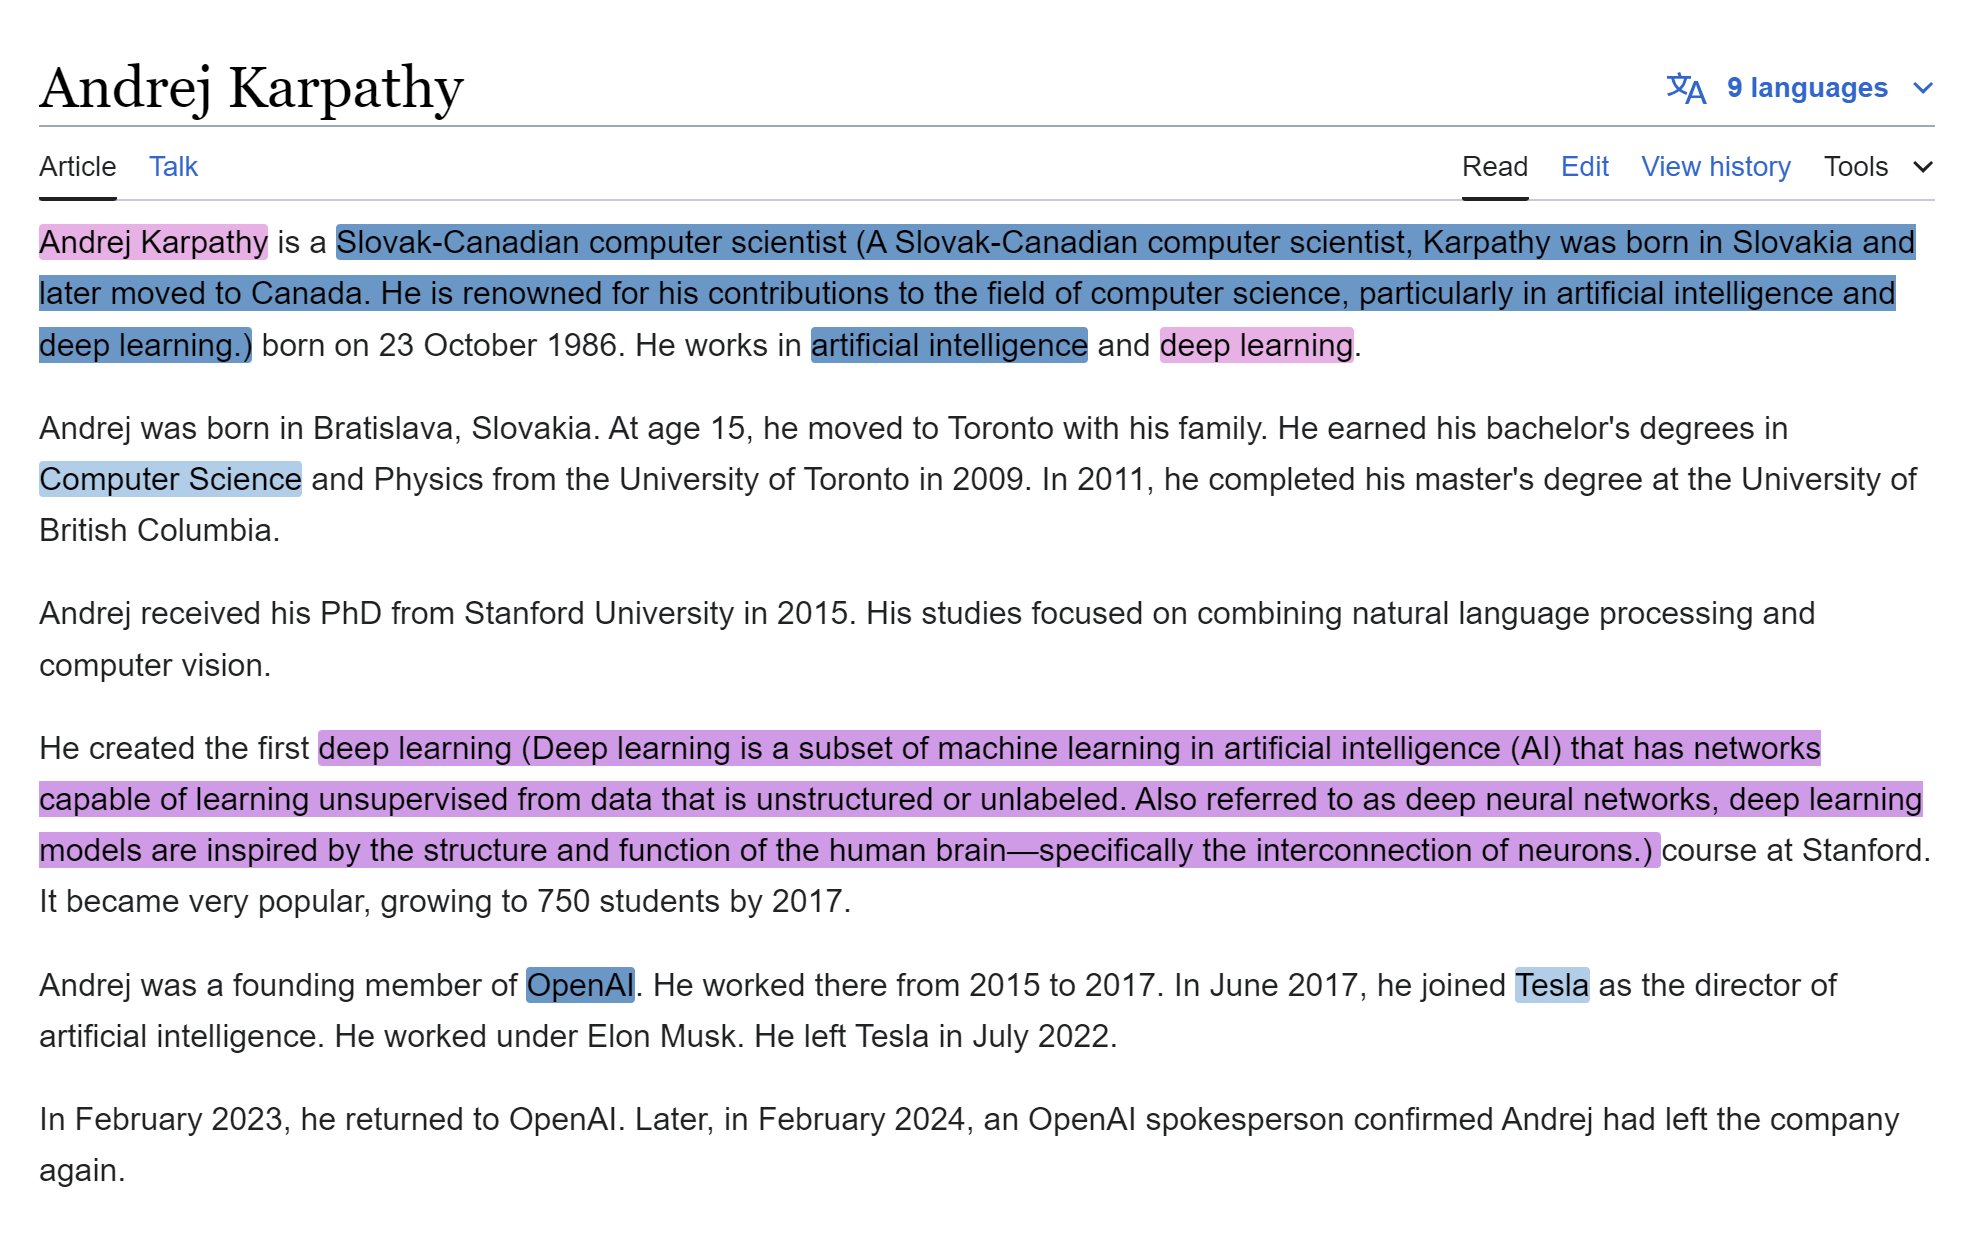The width and height of the screenshot is (1965, 1259).
Task: Select the Article tab
Action: click(x=77, y=167)
